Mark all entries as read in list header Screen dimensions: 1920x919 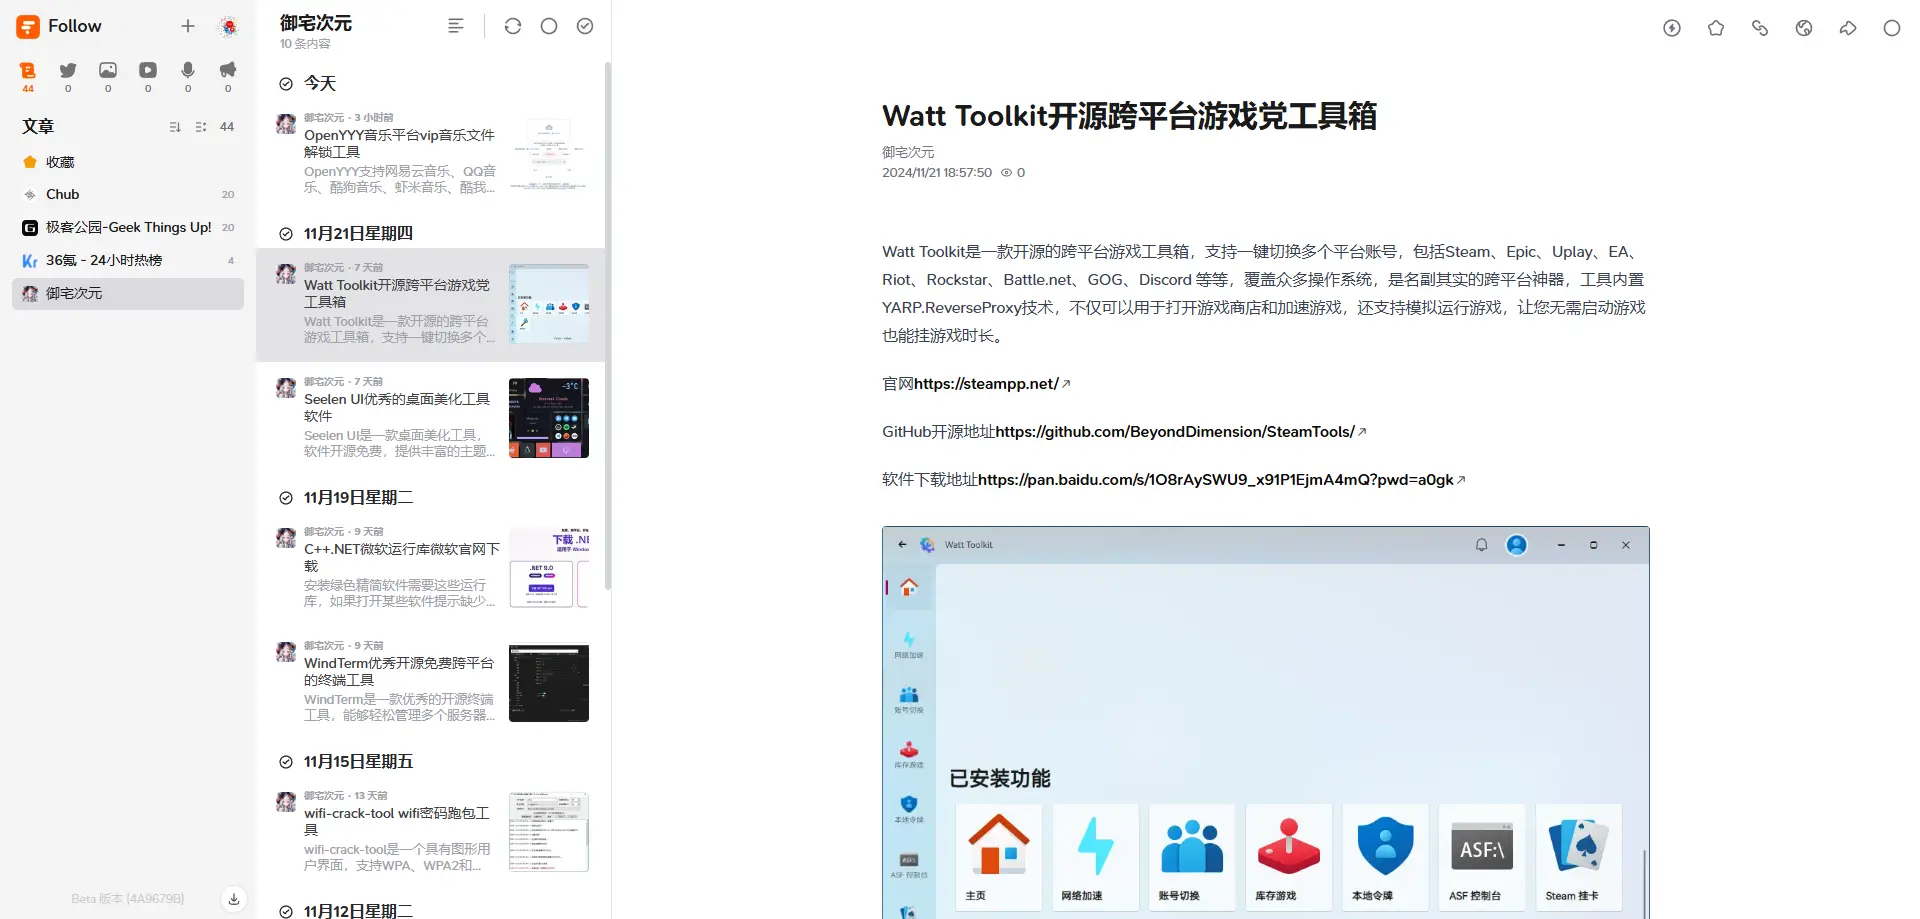click(585, 26)
